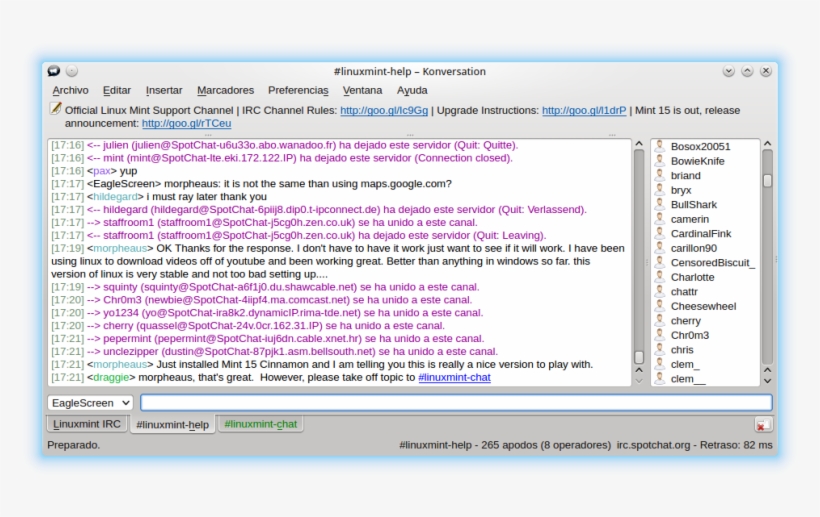This screenshot has height=517, width=820.
Task: Click user icon next to Bosox20051
Action: tap(659, 146)
